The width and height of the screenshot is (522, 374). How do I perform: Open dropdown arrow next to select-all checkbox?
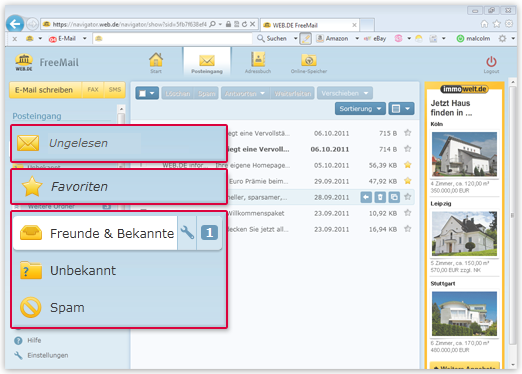click(x=152, y=93)
